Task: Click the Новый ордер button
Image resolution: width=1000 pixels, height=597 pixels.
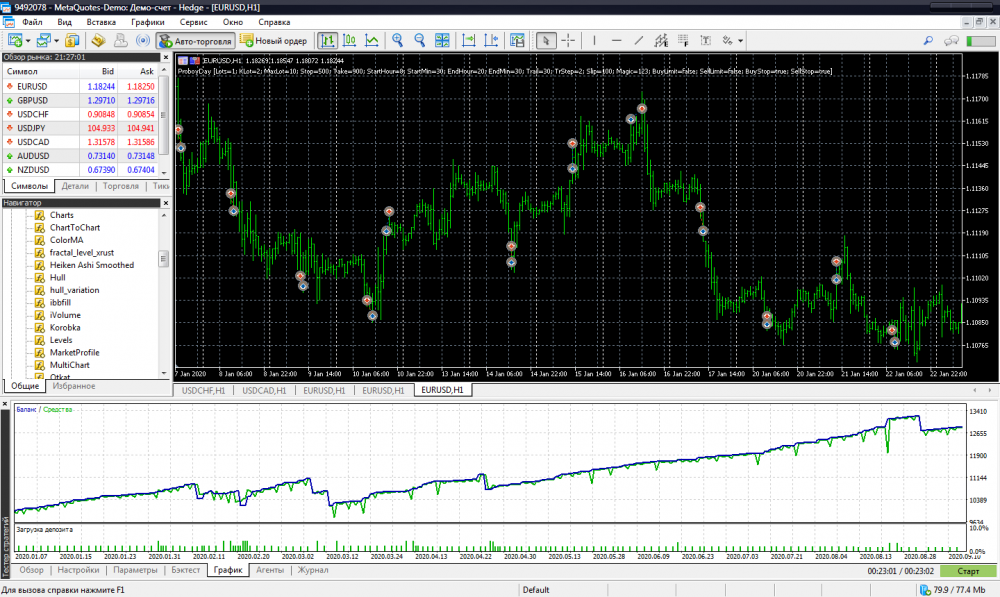Action: point(274,41)
